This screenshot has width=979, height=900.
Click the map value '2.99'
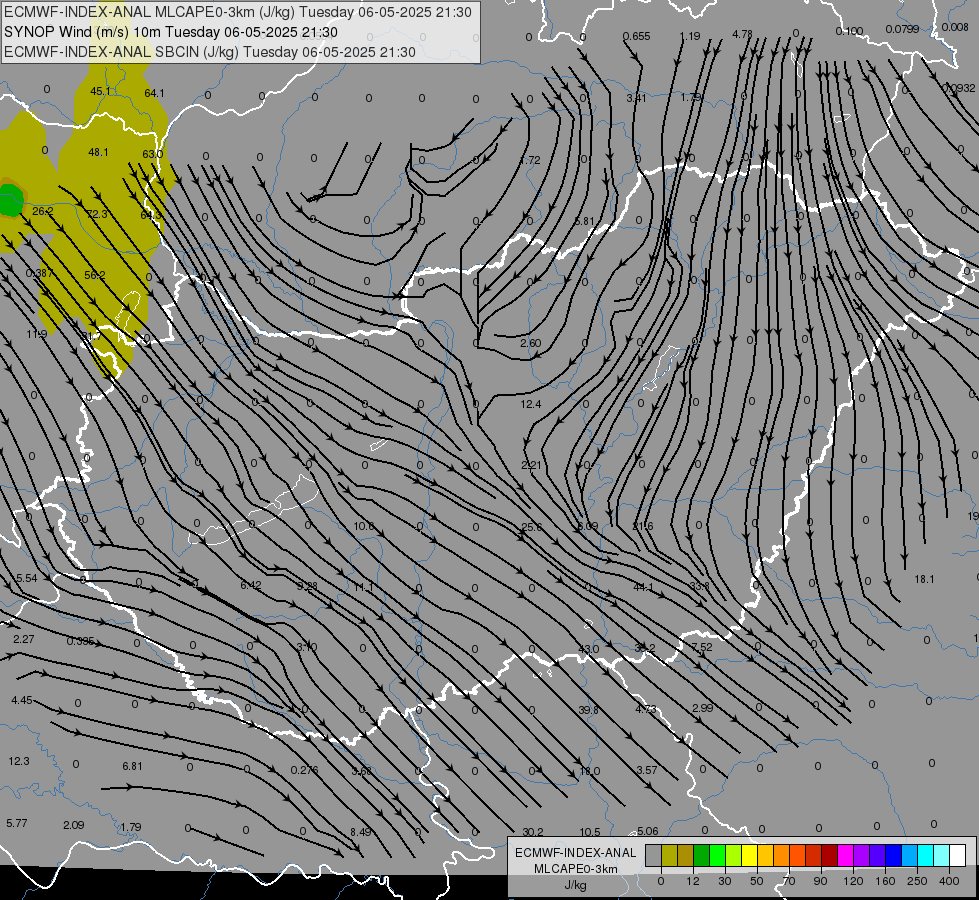702,708
